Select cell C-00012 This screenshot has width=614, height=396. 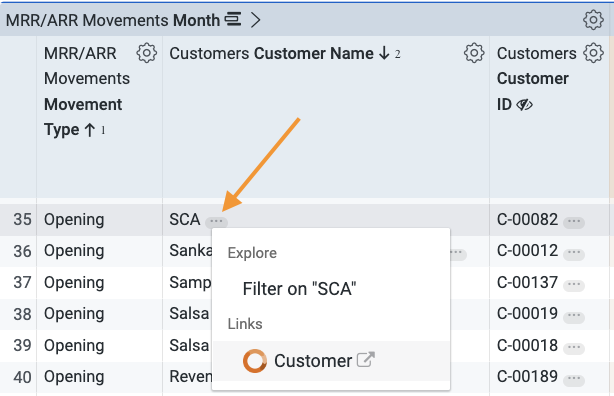527,251
